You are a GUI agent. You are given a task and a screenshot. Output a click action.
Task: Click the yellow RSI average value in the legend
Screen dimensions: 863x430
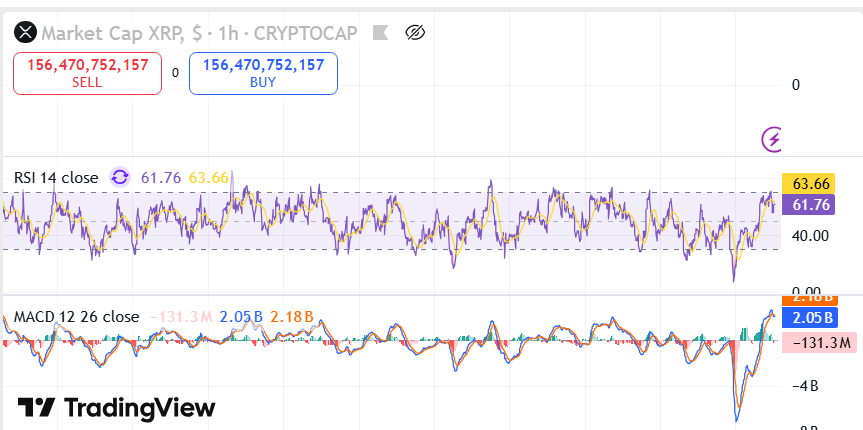pos(209,177)
